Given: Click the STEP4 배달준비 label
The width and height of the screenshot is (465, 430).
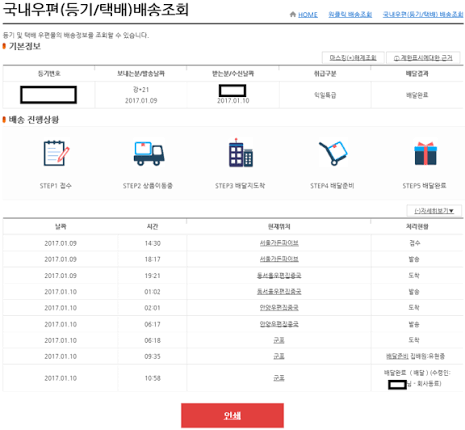Looking at the screenshot, I should (x=332, y=186).
